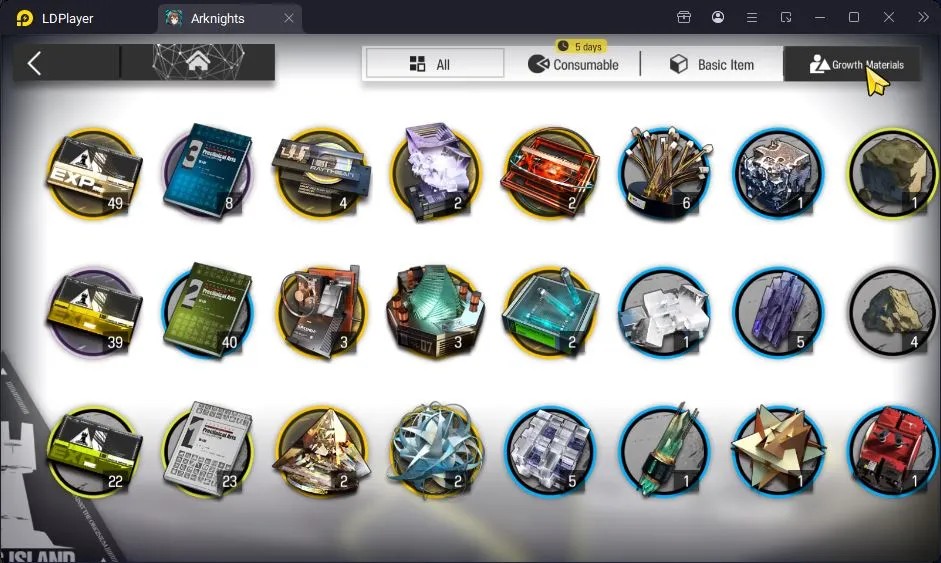Select the green crystal vial item
Image resolution: width=941 pixels, height=563 pixels.
pyautogui.click(x=664, y=450)
